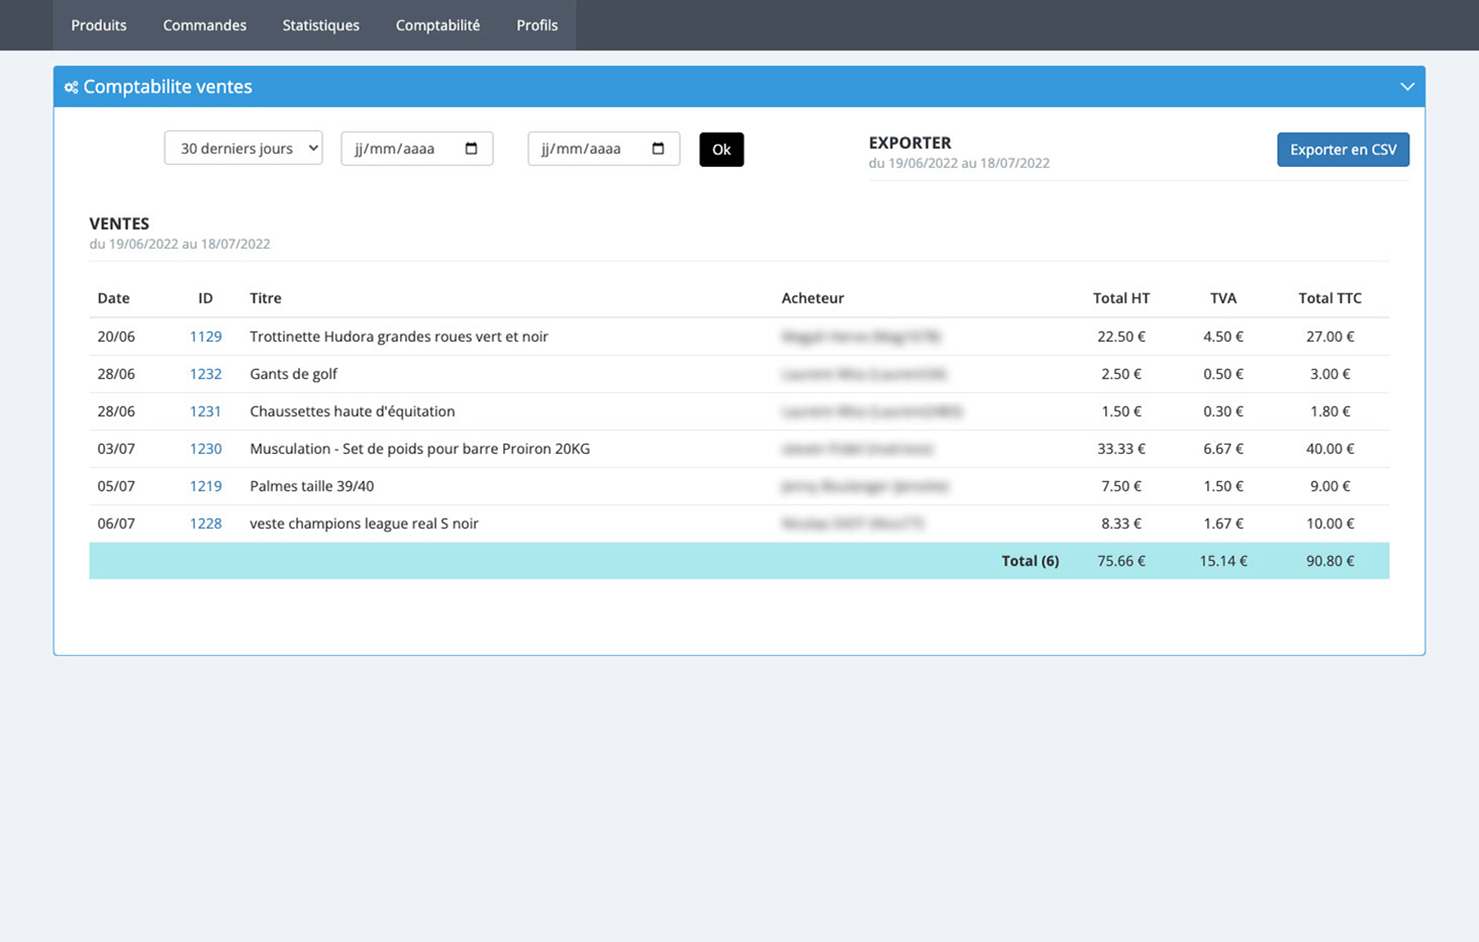Open order ID 1228 link

click(x=205, y=523)
